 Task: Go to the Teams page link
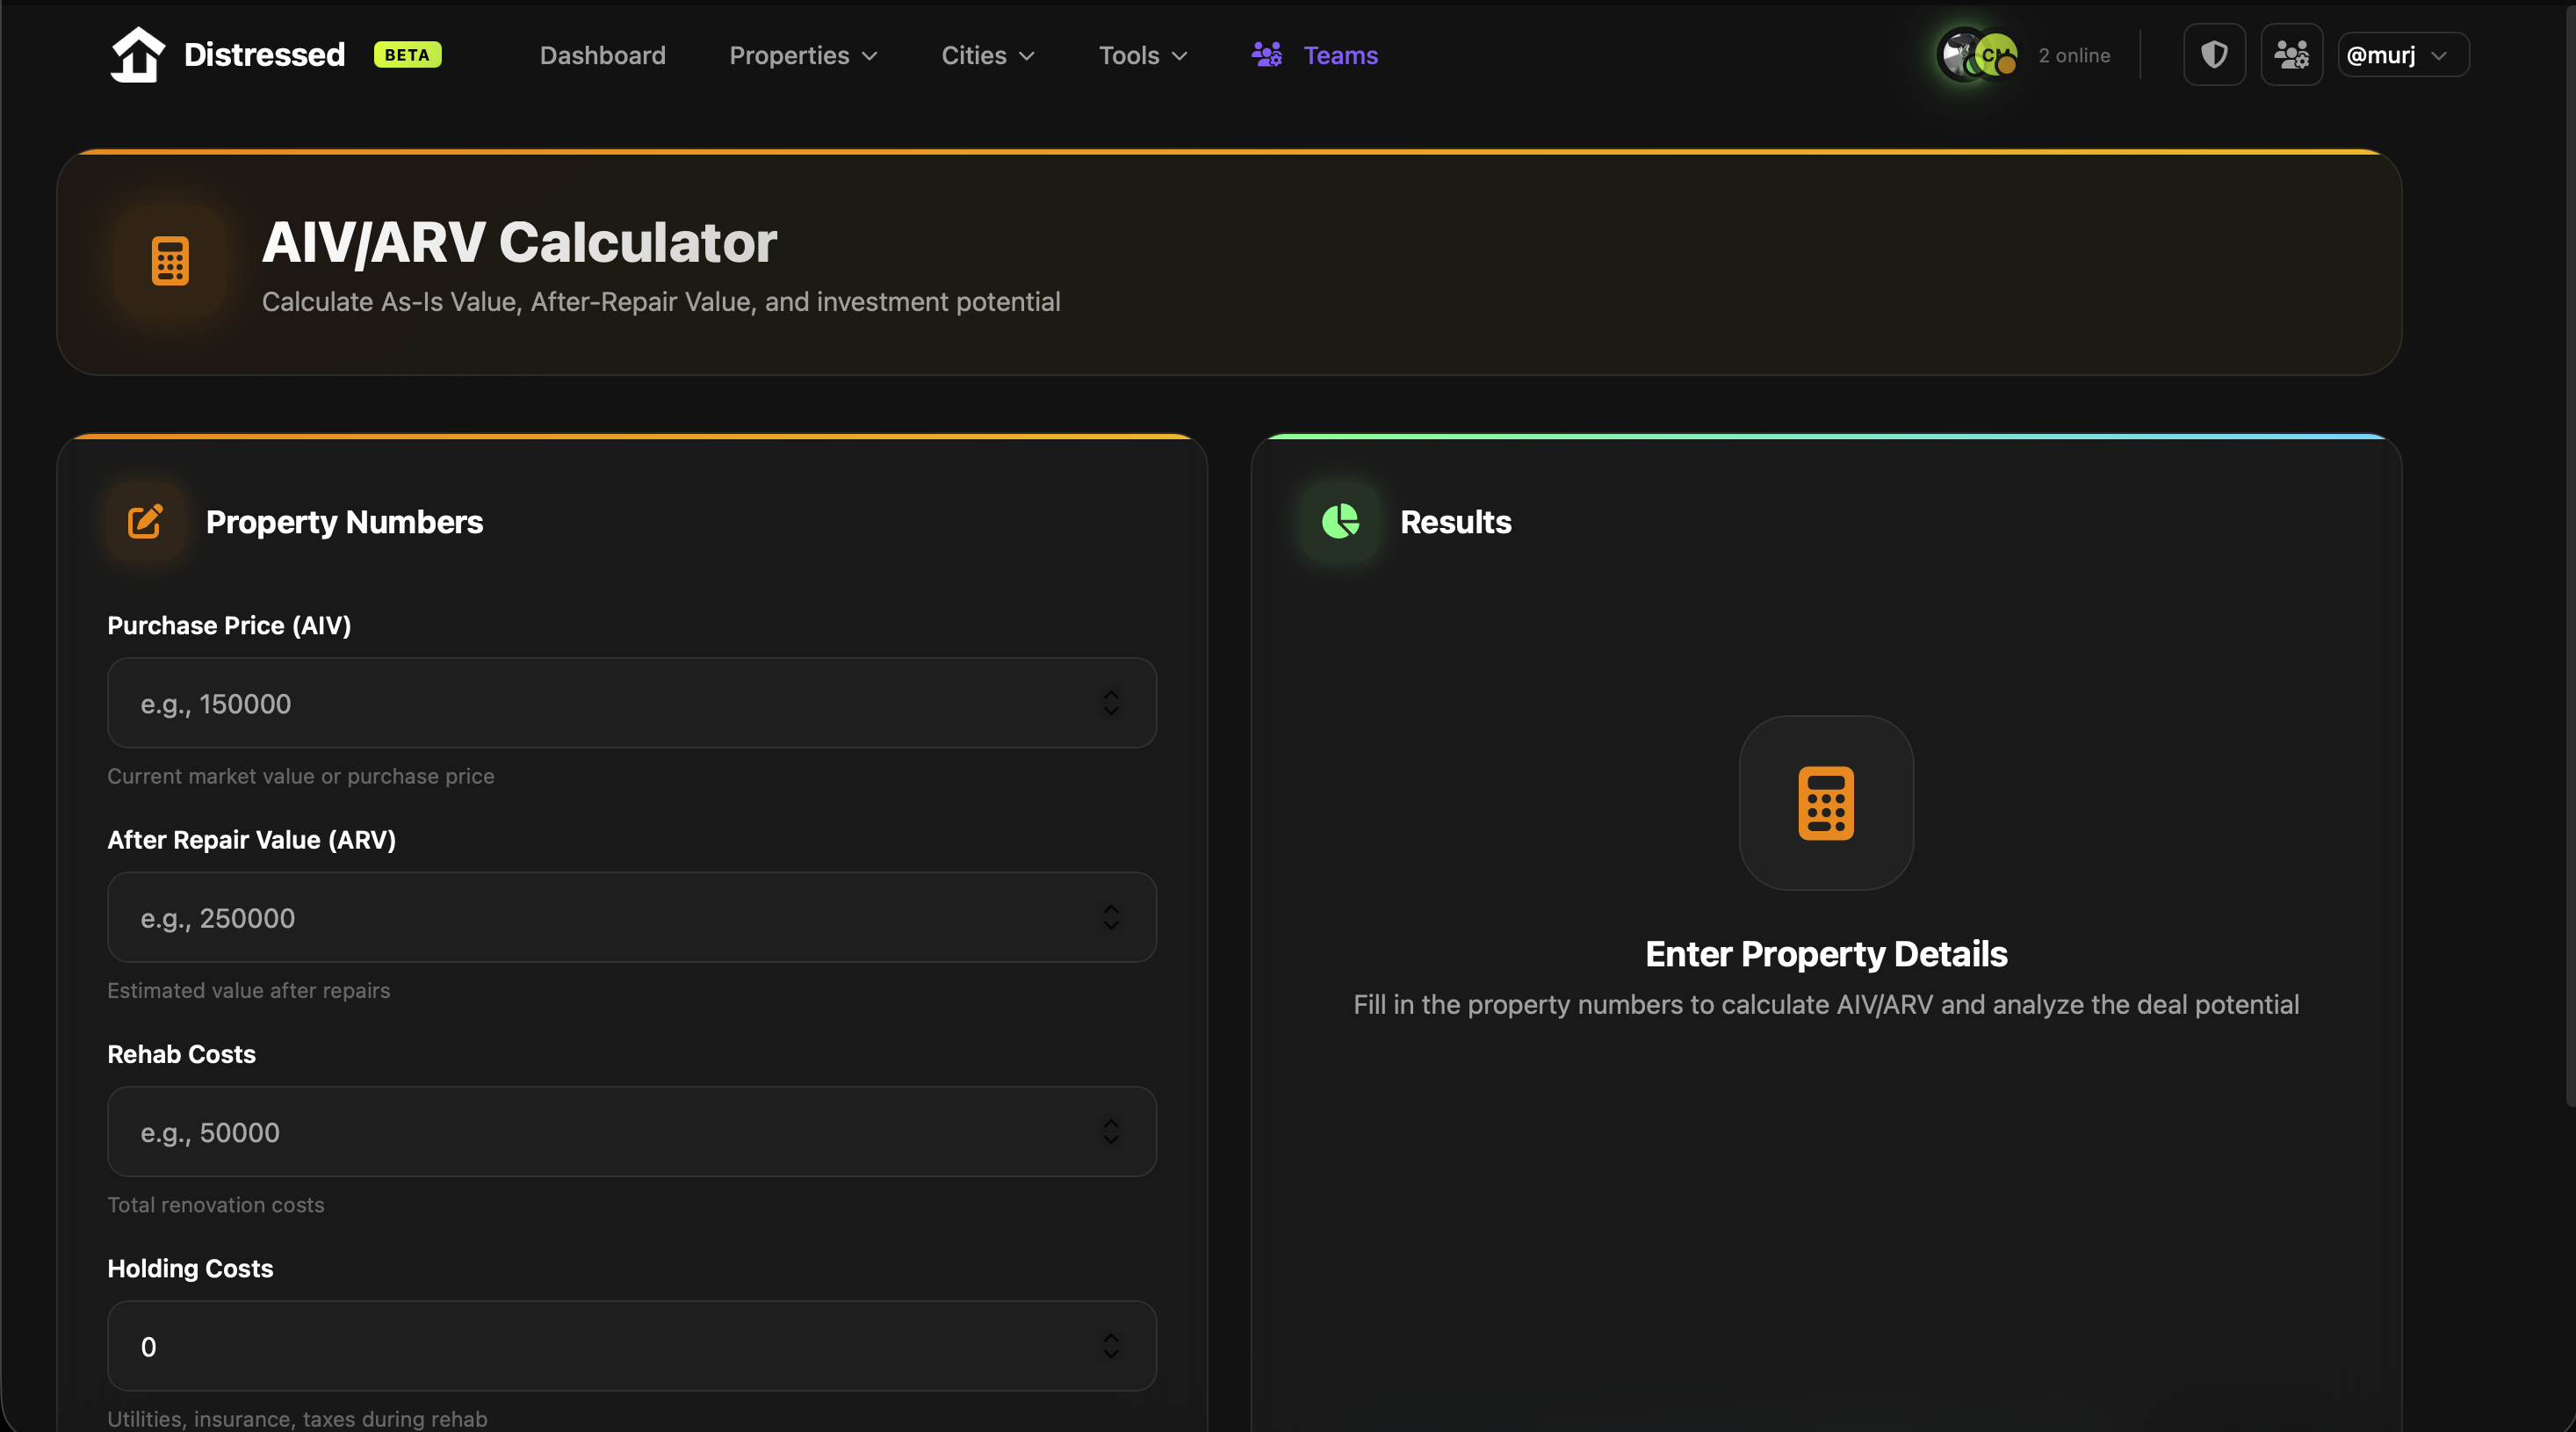click(1340, 56)
